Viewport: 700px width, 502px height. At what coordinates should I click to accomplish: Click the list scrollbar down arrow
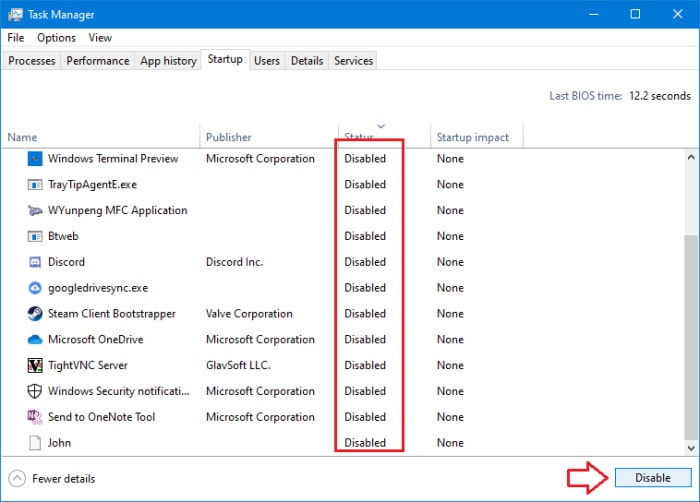[691, 448]
